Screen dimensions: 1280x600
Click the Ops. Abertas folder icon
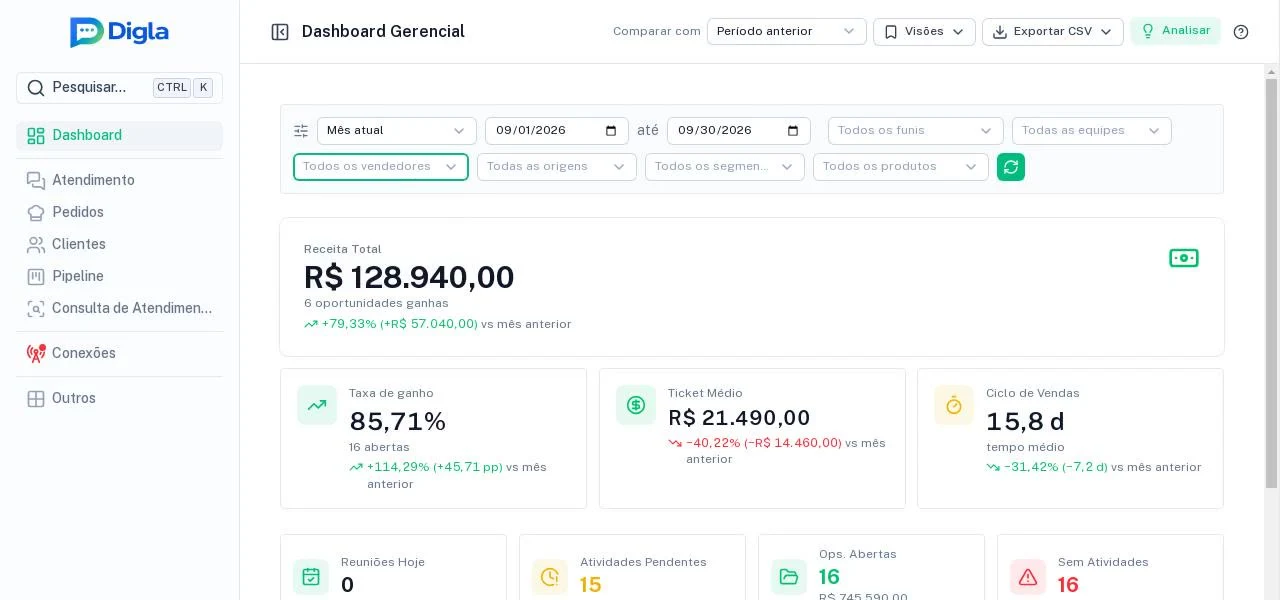(x=789, y=577)
